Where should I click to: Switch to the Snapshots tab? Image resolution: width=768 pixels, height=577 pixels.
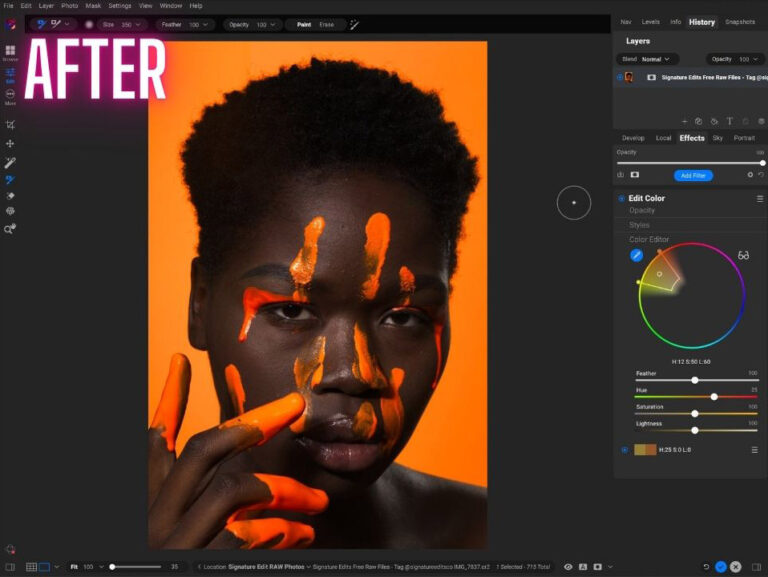point(740,22)
